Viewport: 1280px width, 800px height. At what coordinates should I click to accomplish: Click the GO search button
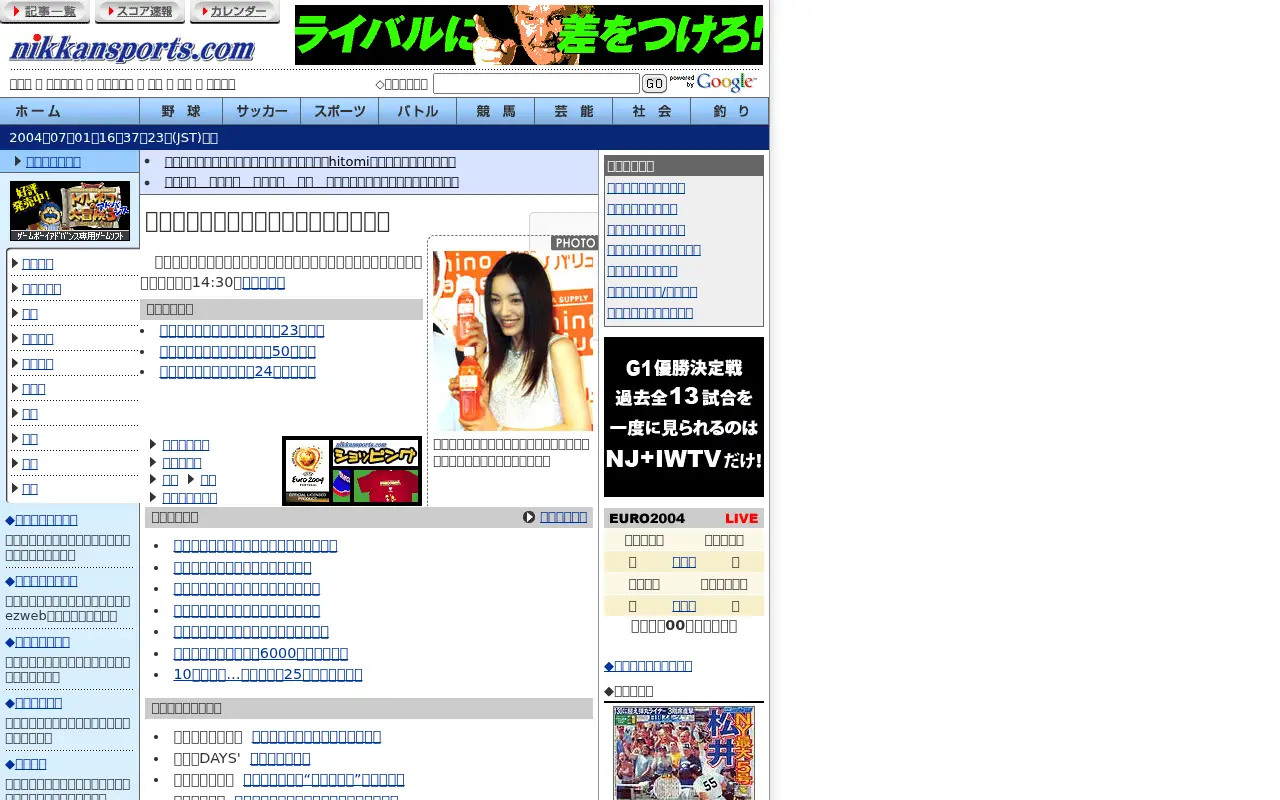point(654,84)
